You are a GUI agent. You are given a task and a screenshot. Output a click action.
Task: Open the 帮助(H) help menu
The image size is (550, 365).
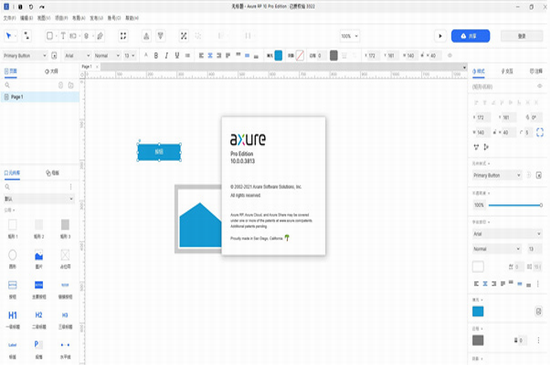click(132, 18)
